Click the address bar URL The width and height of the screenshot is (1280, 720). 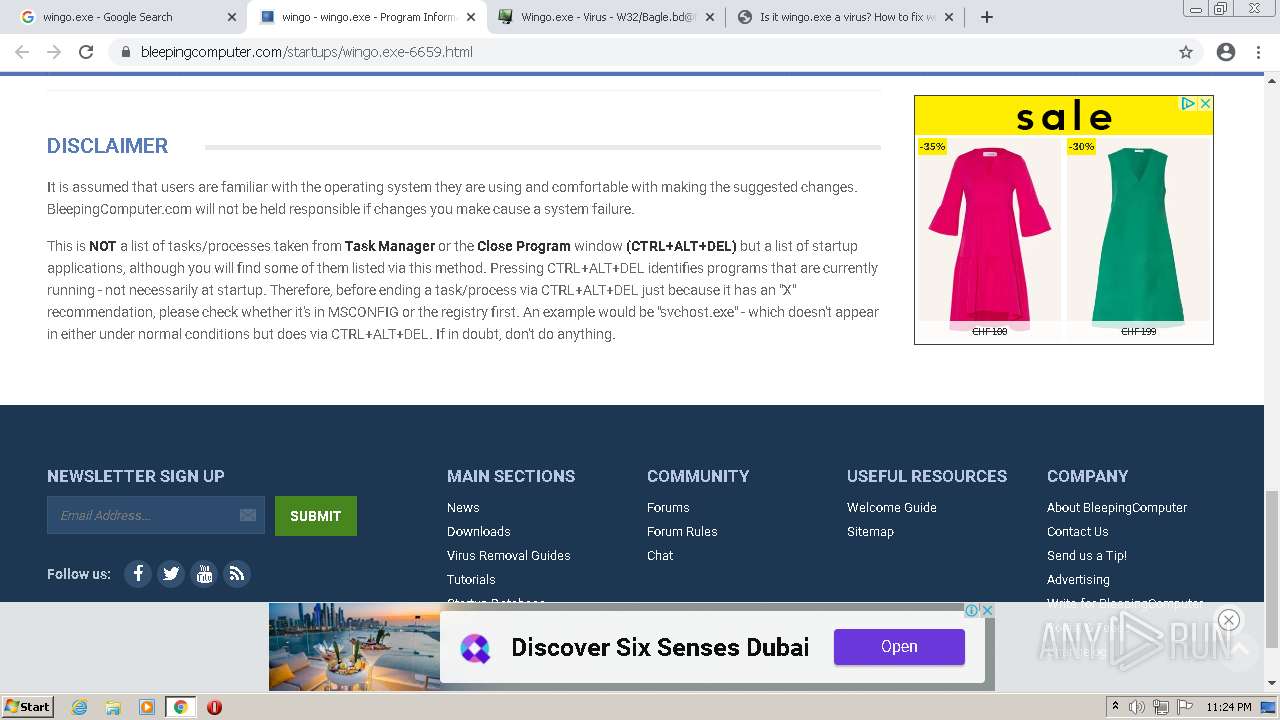point(307,52)
